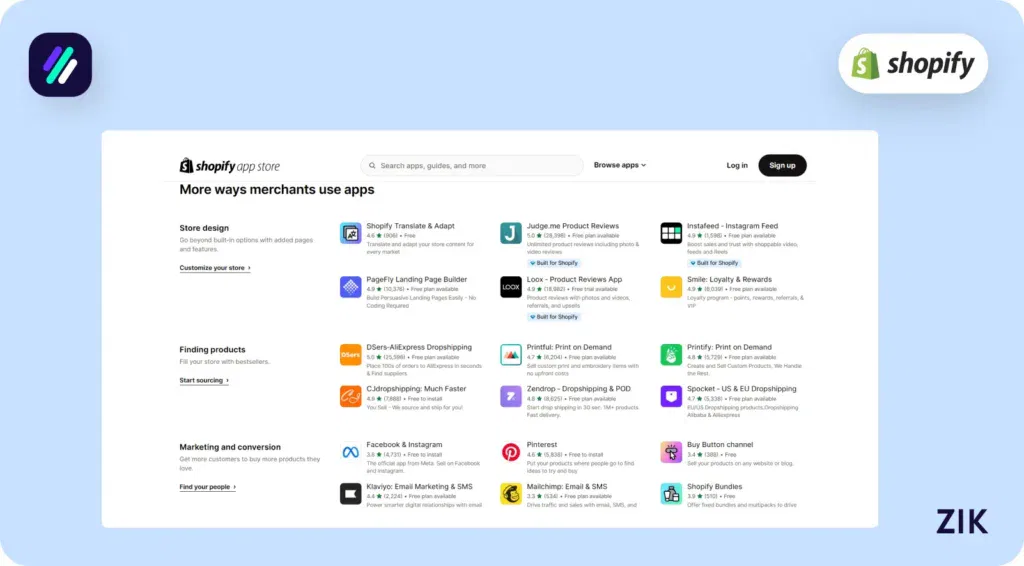Click the search magnifier icon
This screenshot has height=566, width=1024.
click(372, 166)
